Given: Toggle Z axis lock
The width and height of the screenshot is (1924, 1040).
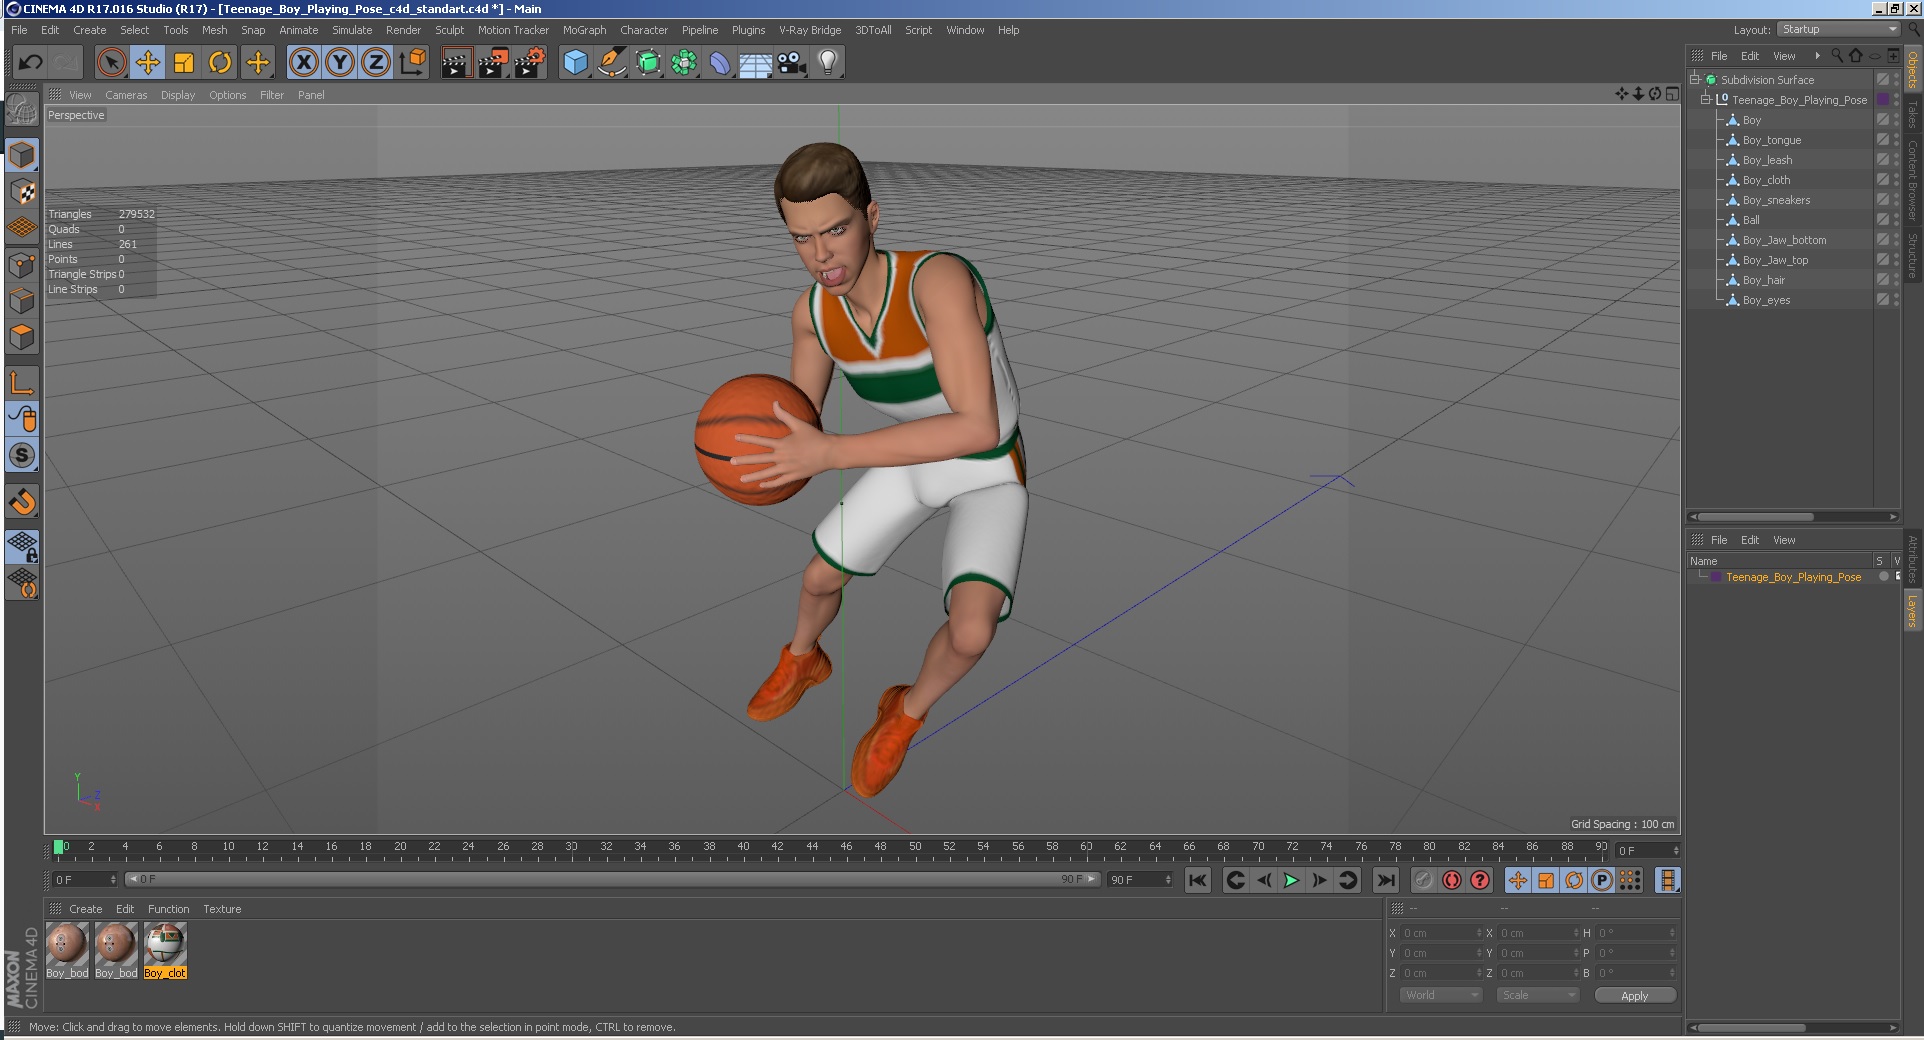Looking at the screenshot, I should point(376,63).
